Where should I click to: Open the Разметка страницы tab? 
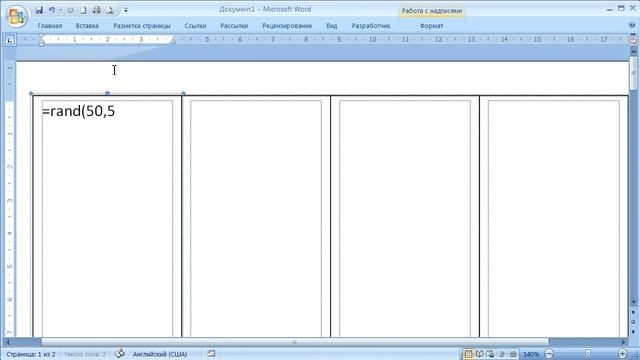coord(142,26)
